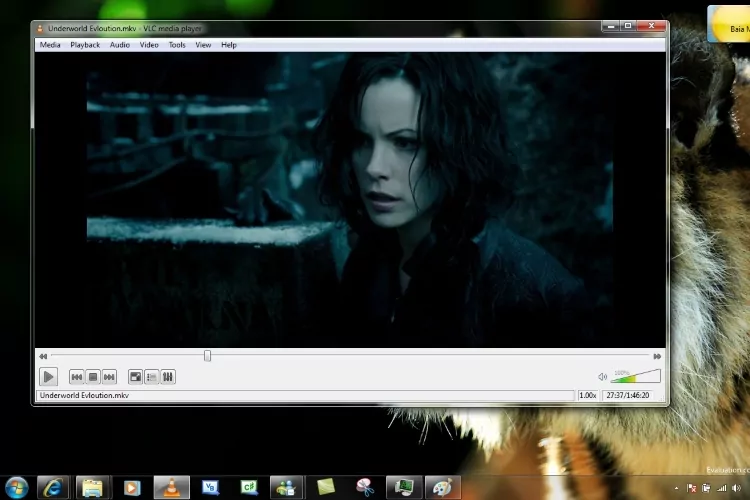Show hidden tray icons arrow
The image size is (750, 500).
[676, 489]
